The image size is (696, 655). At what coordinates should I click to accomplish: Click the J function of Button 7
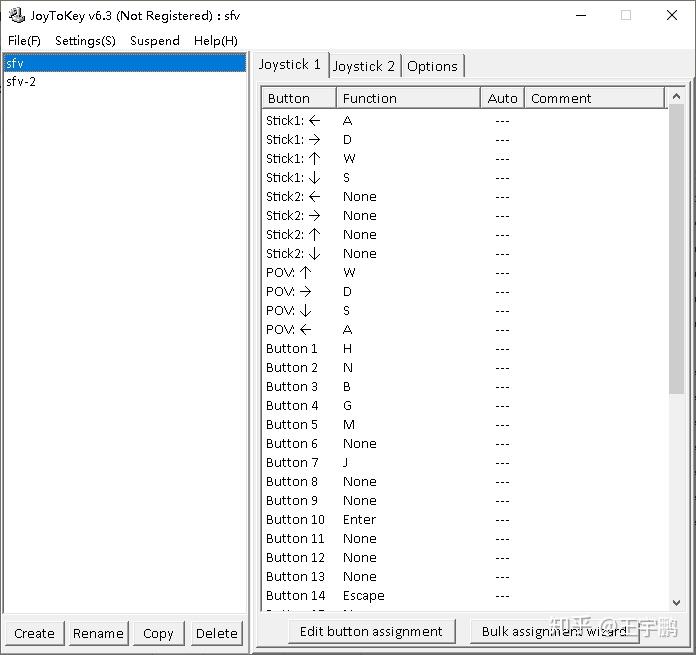coord(345,463)
